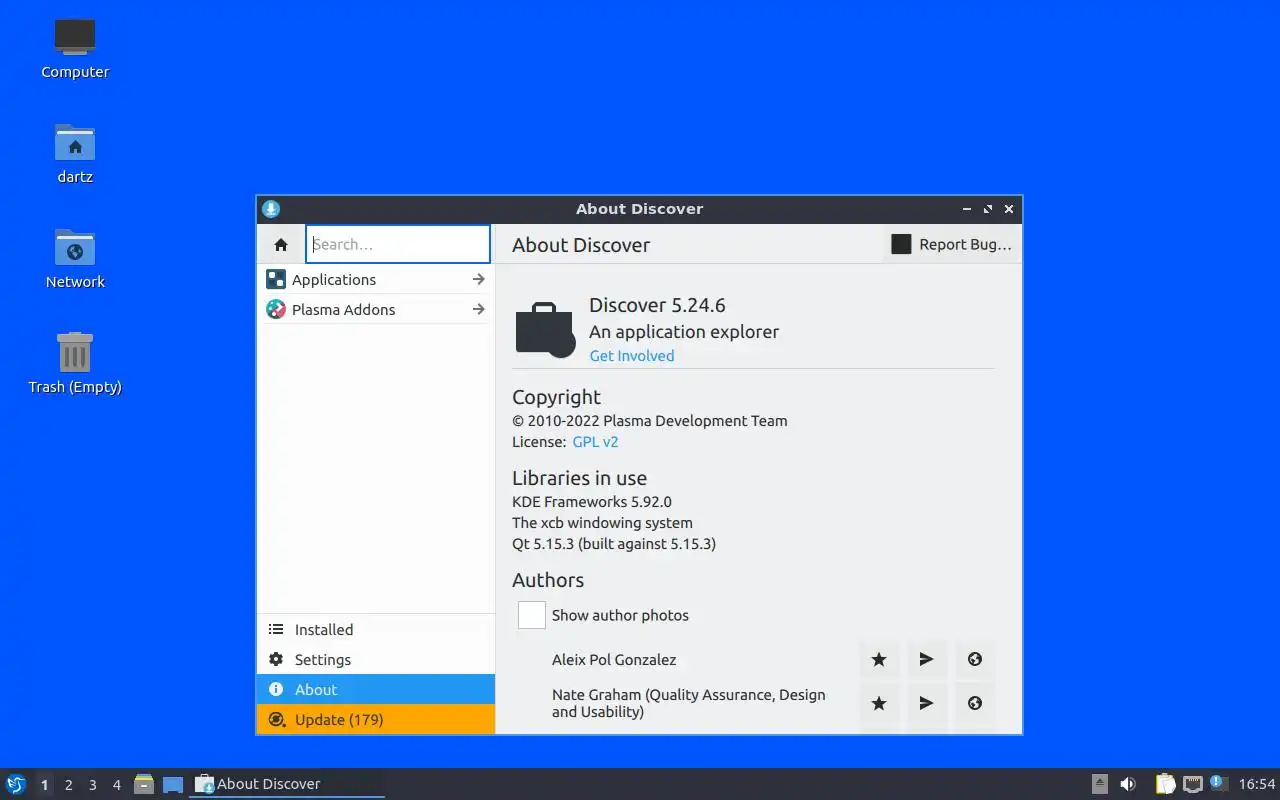The image size is (1280, 800).
Task: Click the Plasma Addons category icon
Action: point(276,310)
